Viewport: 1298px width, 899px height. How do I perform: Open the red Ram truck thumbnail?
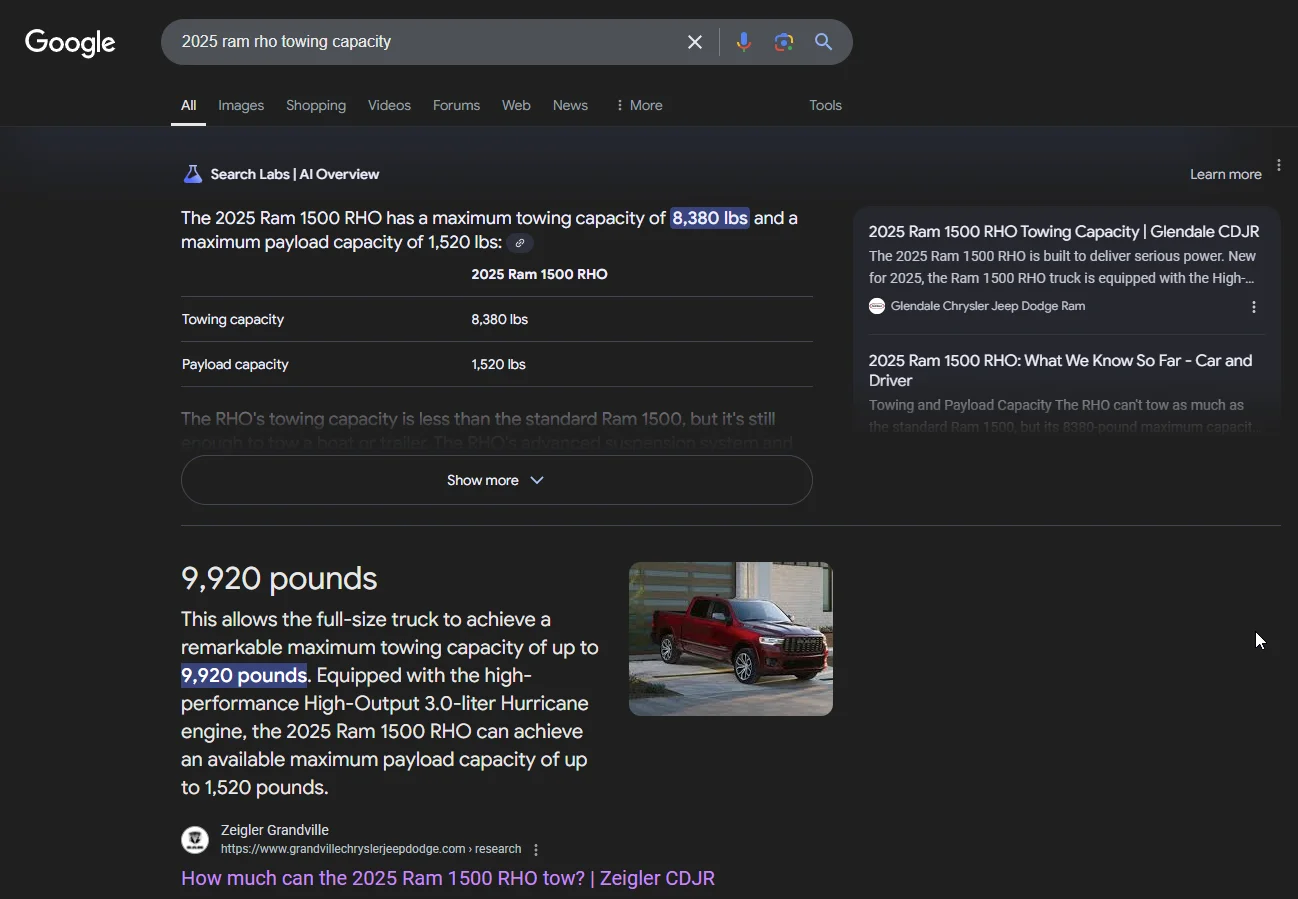coord(730,639)
